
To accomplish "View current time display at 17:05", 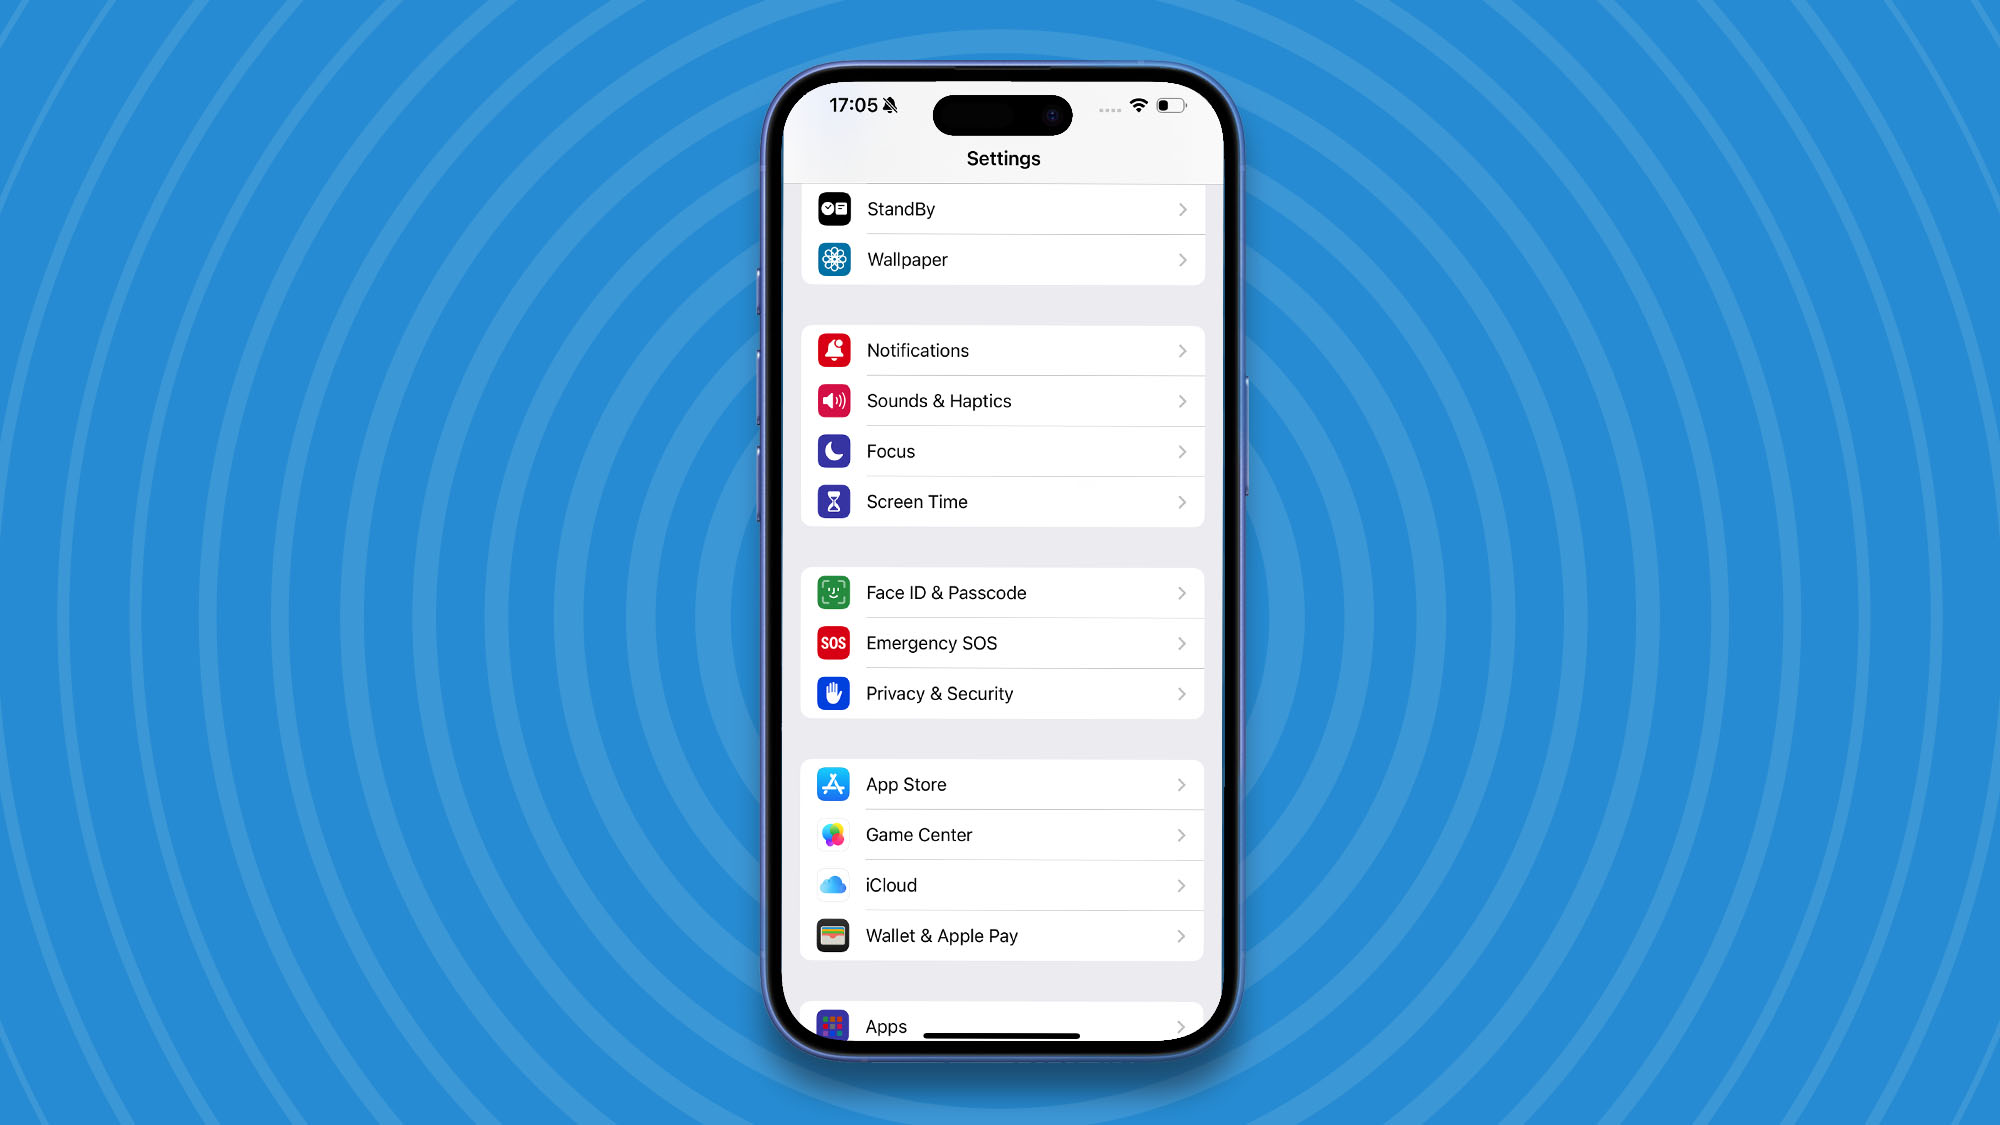I will [853, 106].
